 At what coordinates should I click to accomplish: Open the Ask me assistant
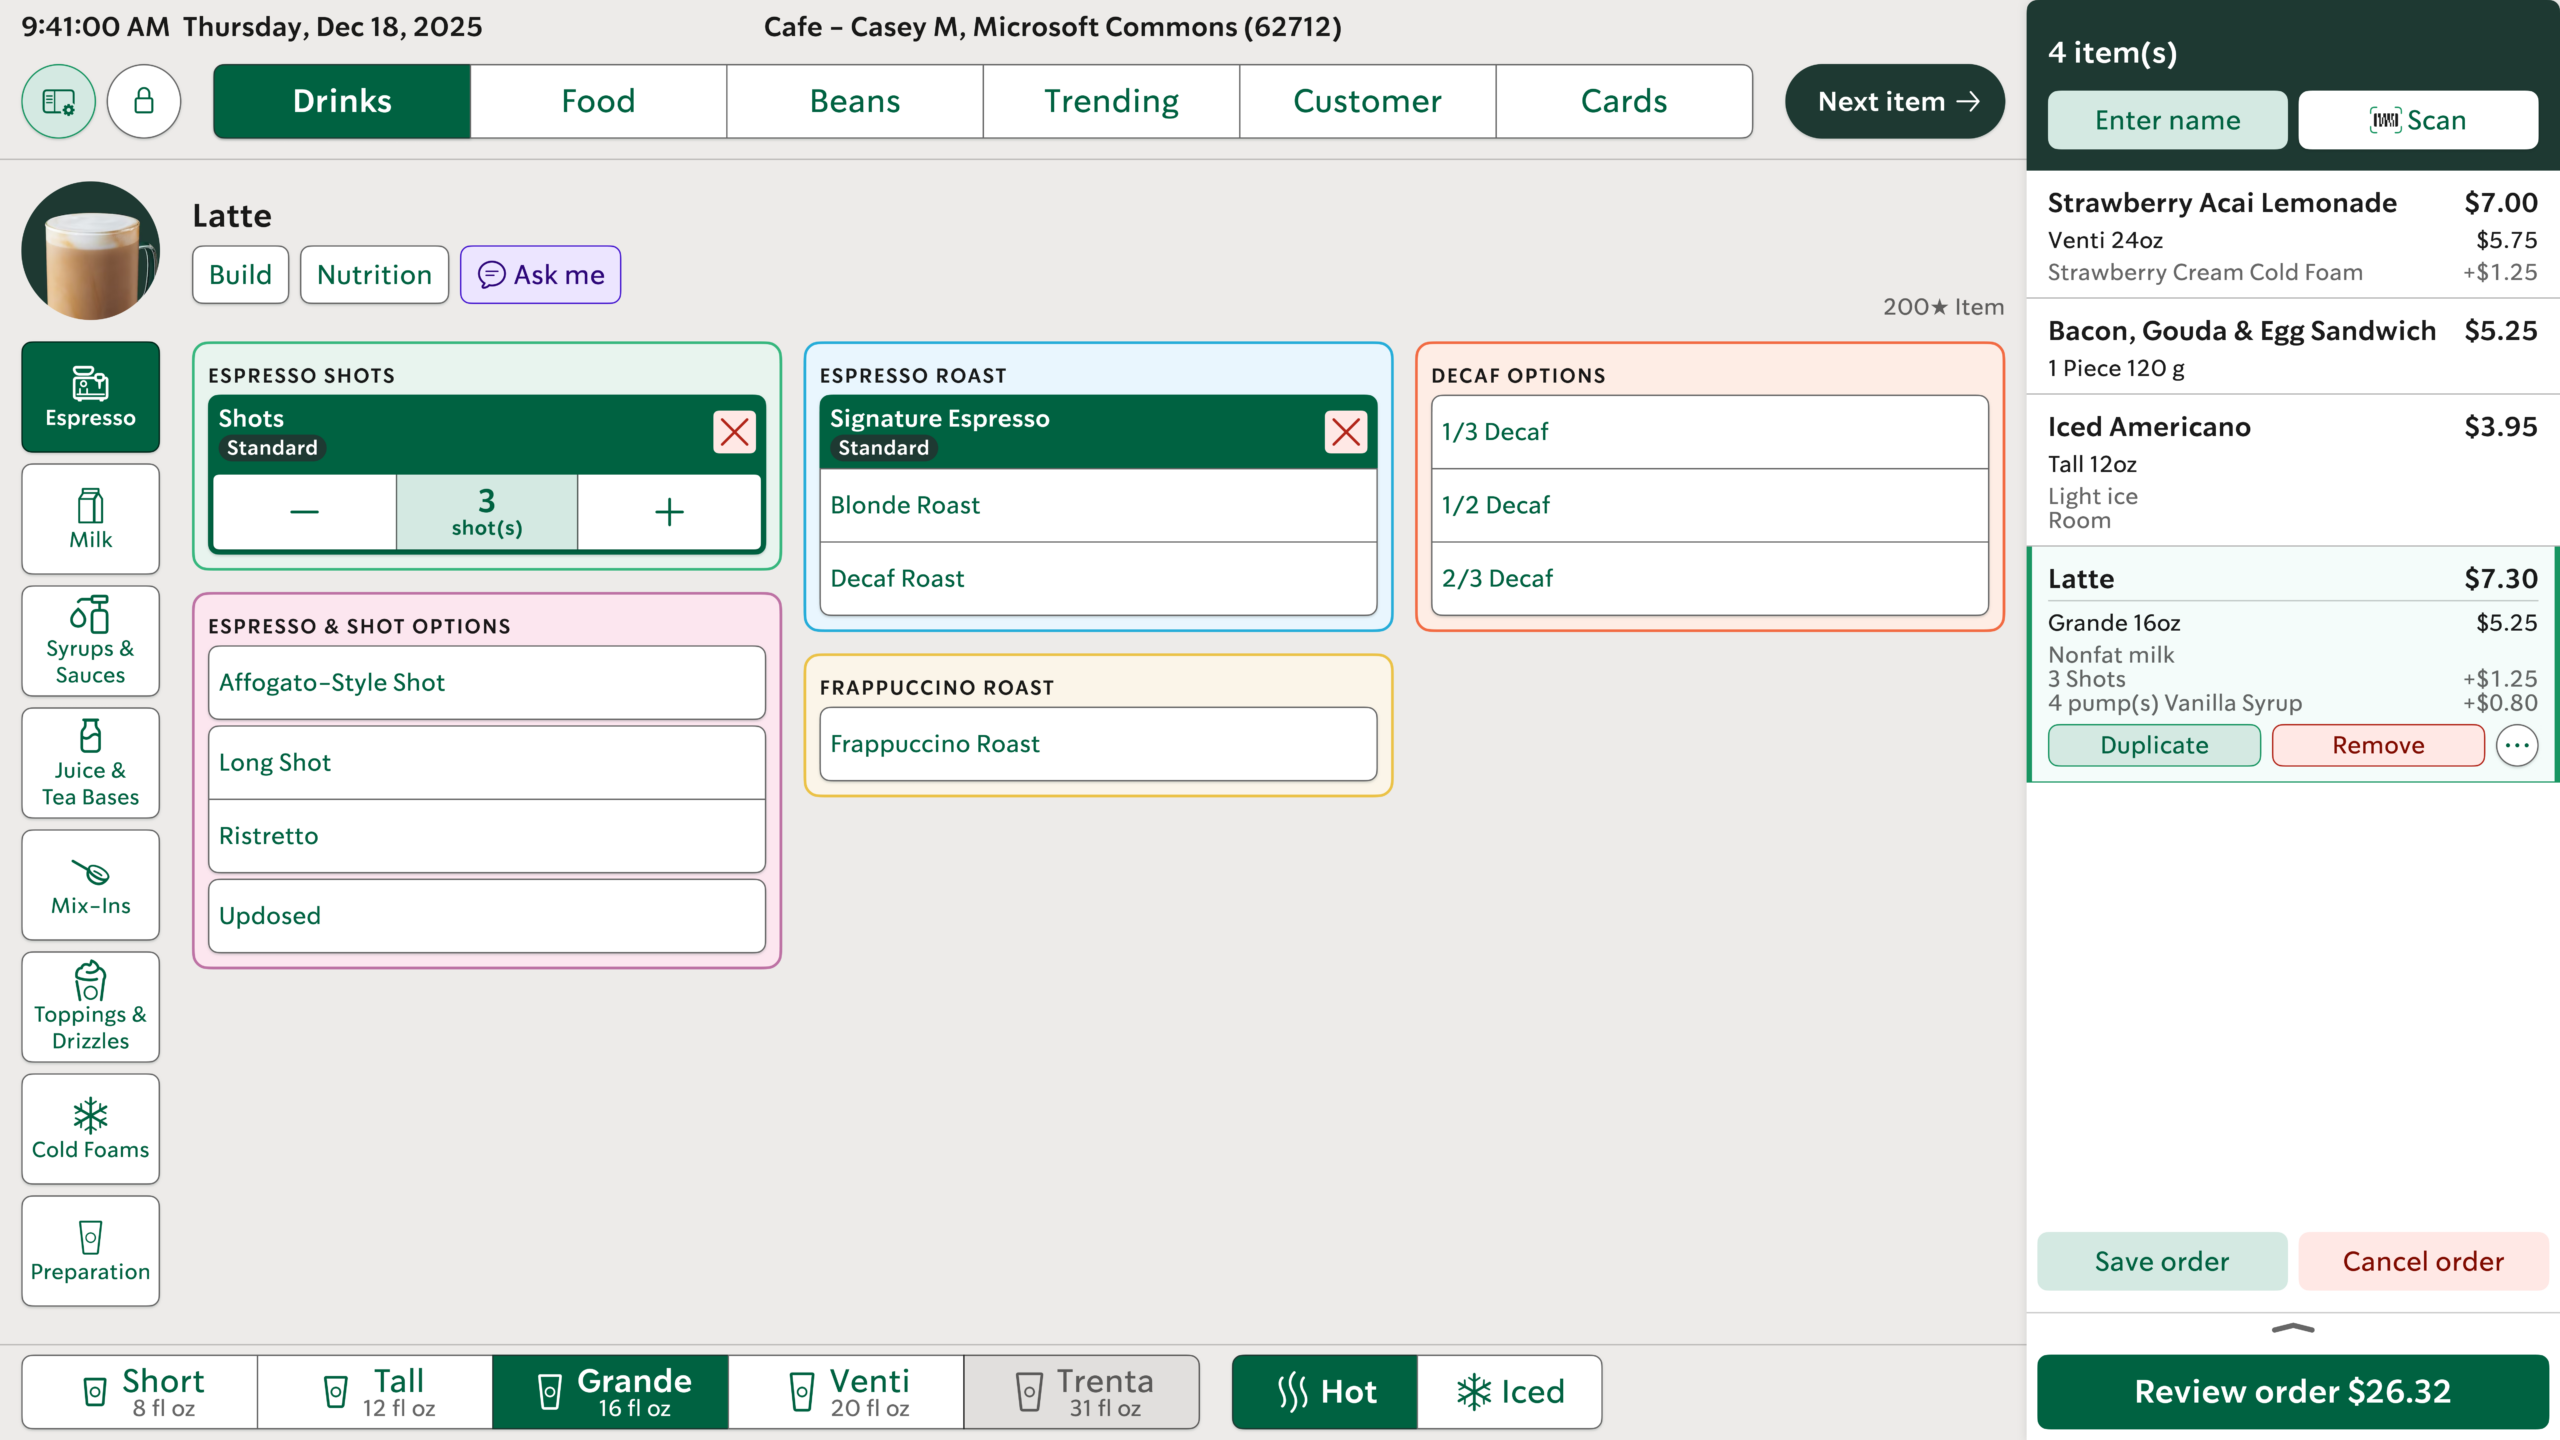(540, 274)
